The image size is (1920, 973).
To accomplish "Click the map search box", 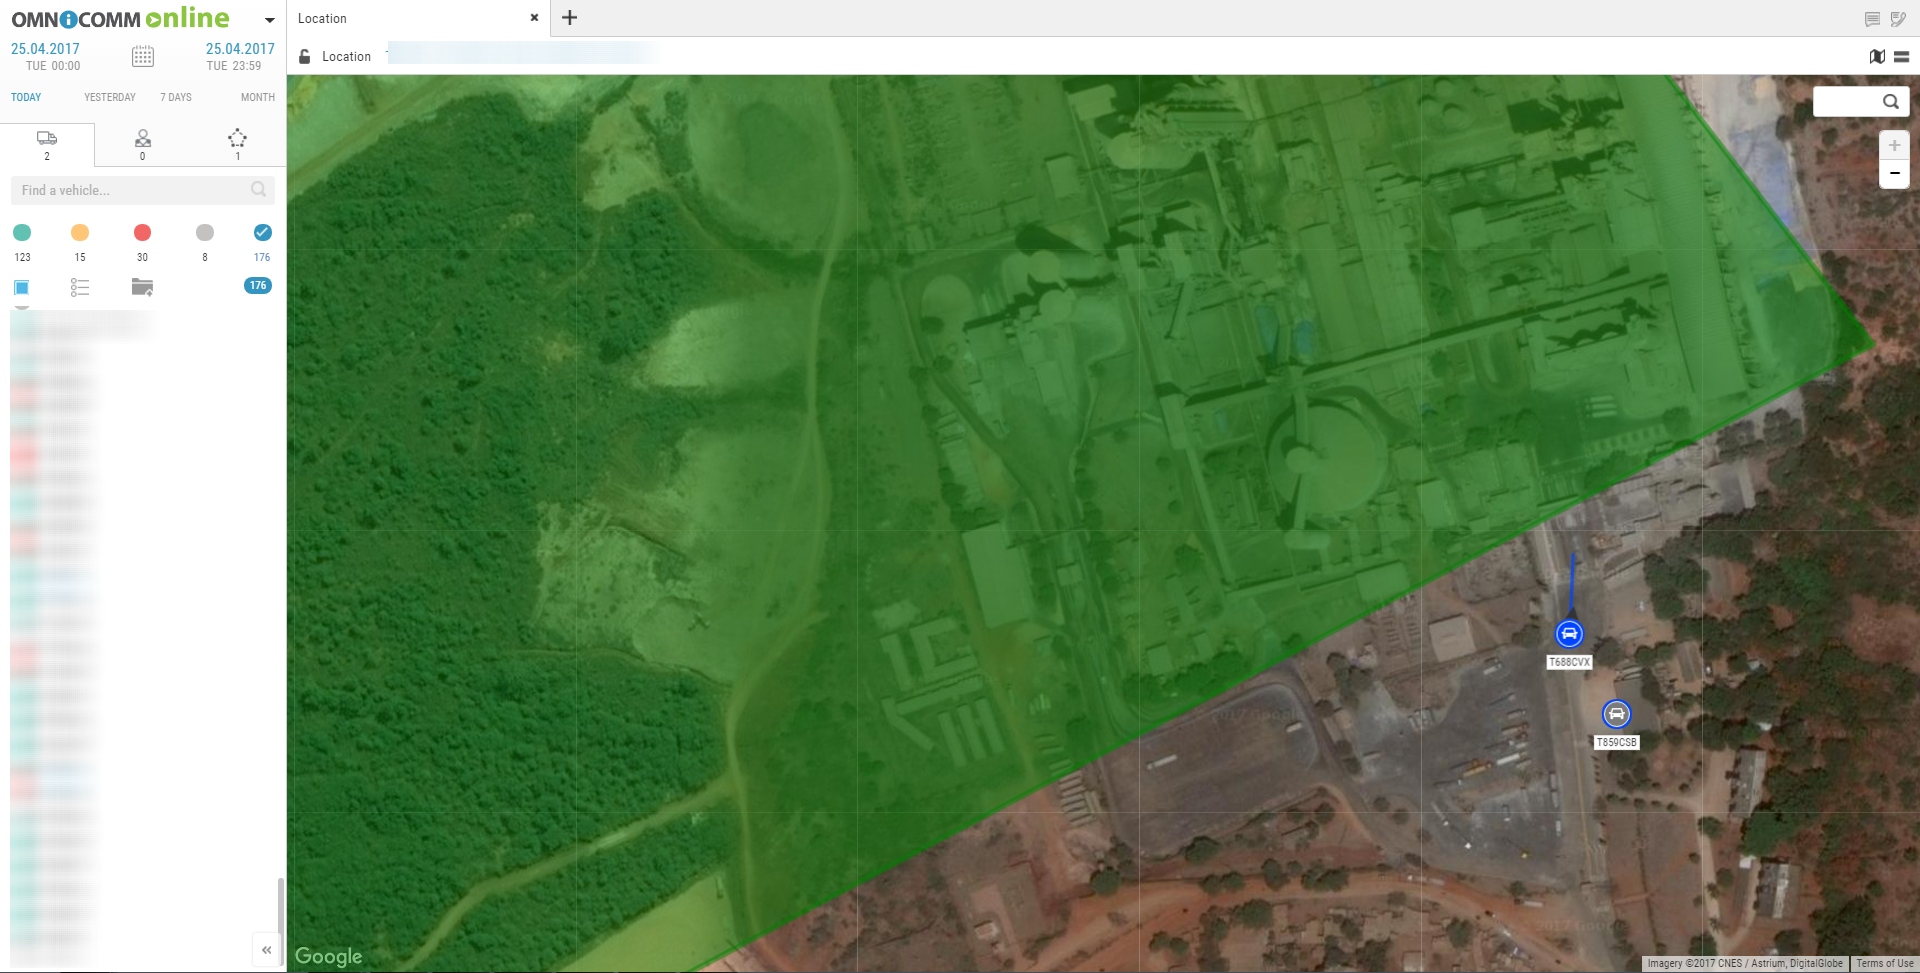I will point(1860,102).
